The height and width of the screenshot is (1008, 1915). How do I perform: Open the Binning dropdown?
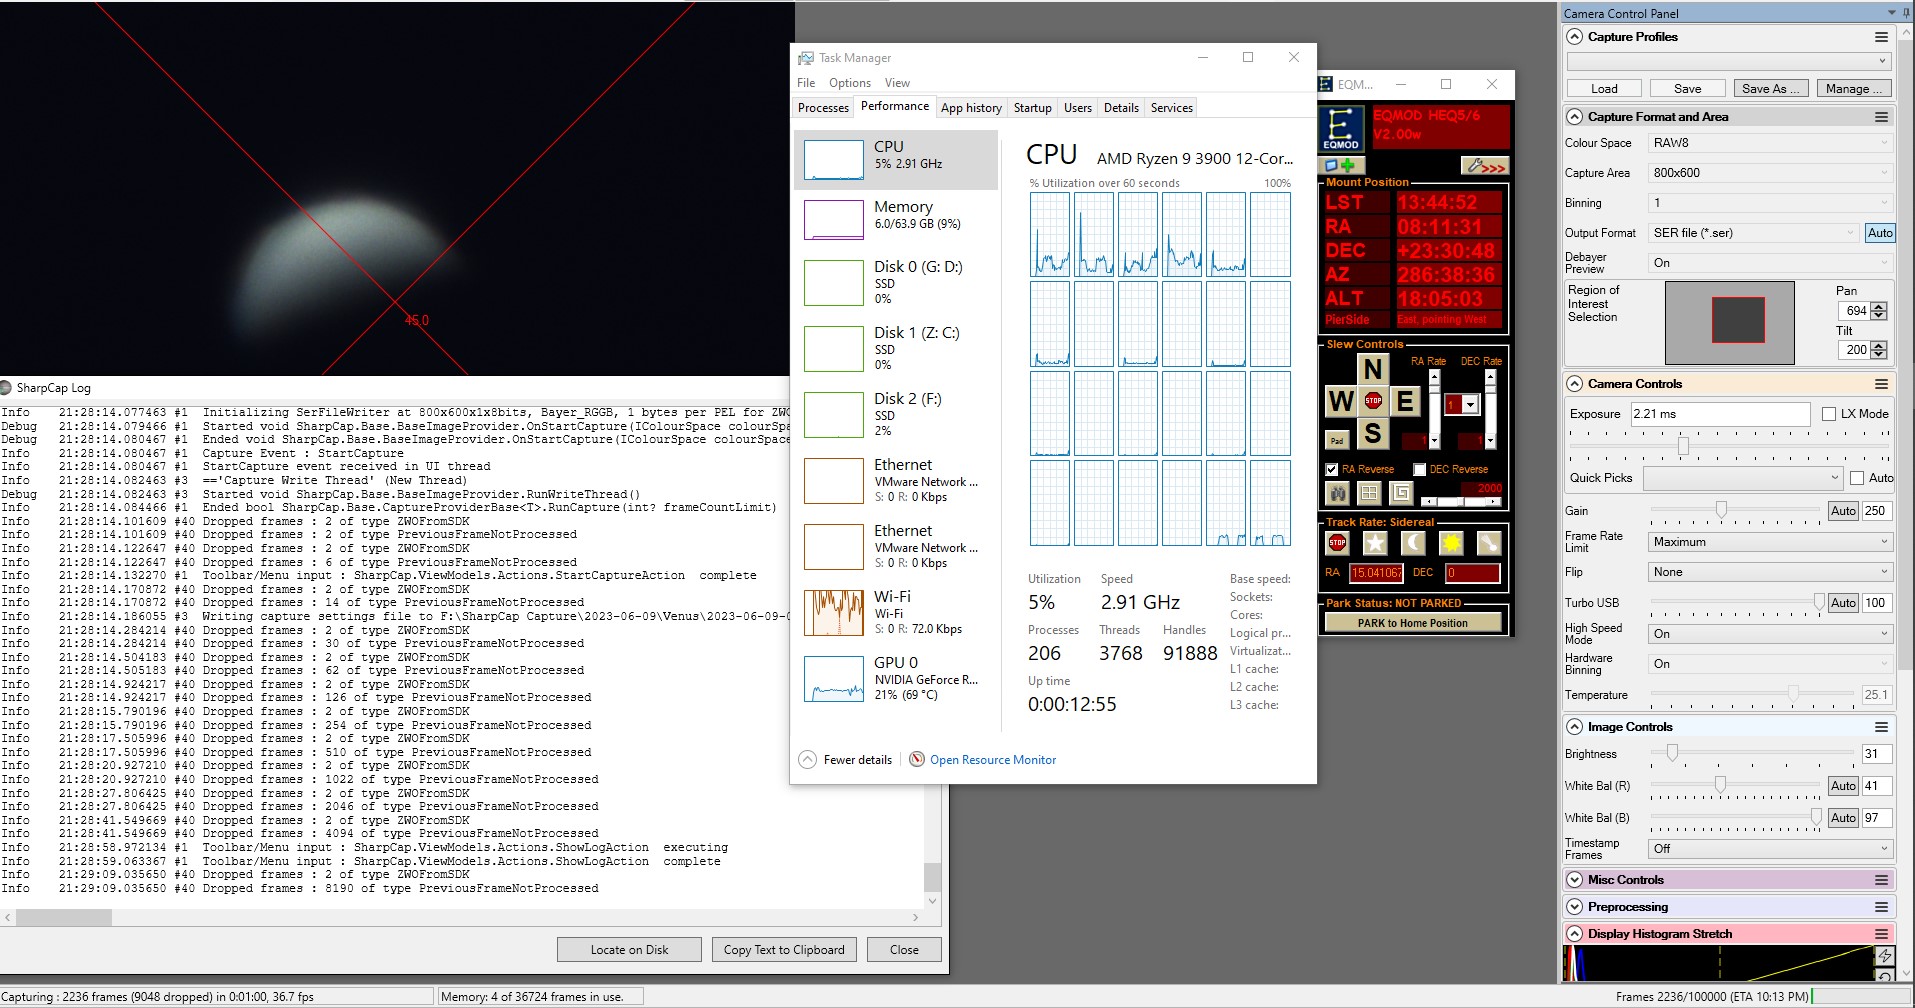[x=1770, y=203]
